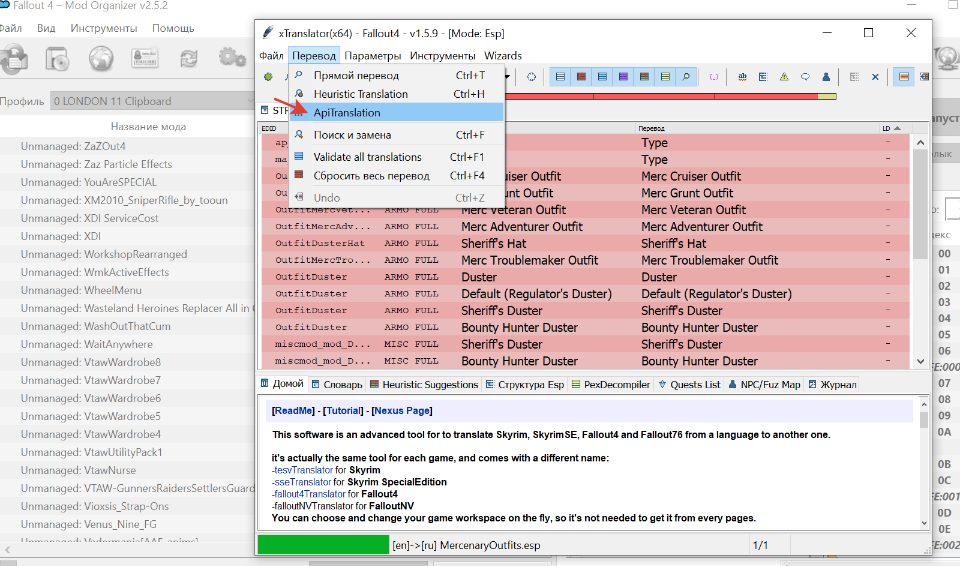The image size is (960, 566).
Task: Open the profile dropdown '0 LONDON 11 Clipboard'
Action: (150, 101)
